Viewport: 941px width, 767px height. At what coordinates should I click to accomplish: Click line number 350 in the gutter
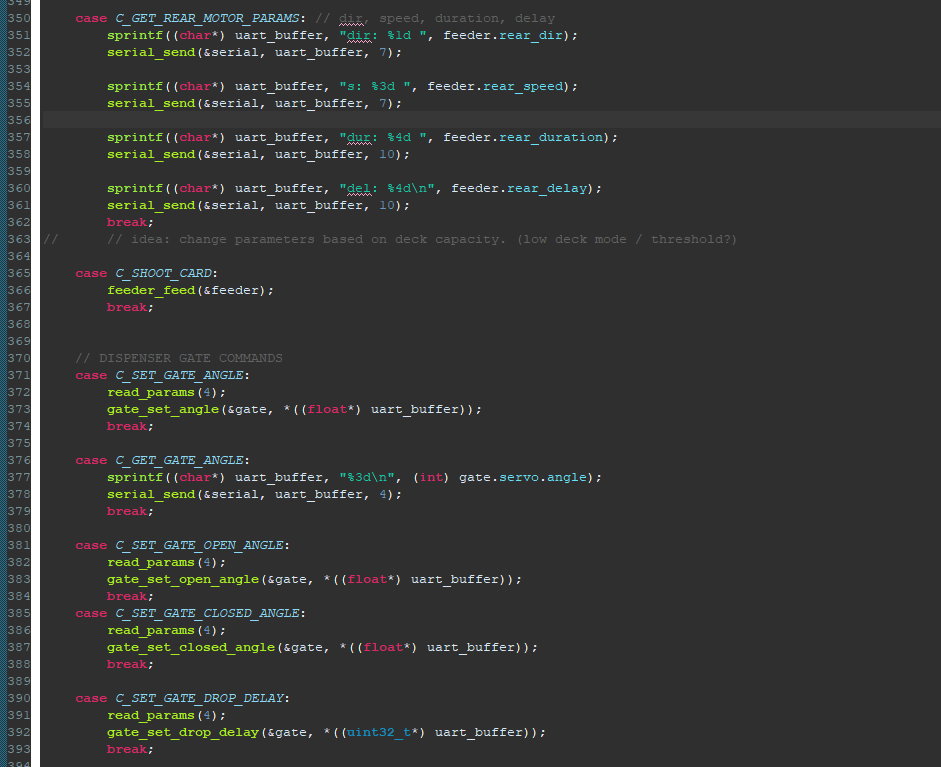tap(19, 19)
